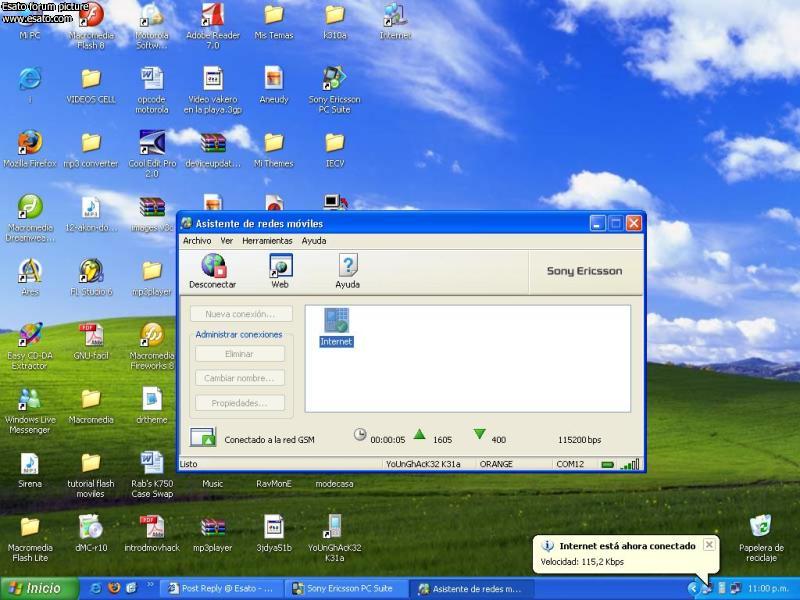Open the VIDEOS CELL folder
Viewport: 800px width, 600px height.
pyautogui.click(x=91, y=86)
